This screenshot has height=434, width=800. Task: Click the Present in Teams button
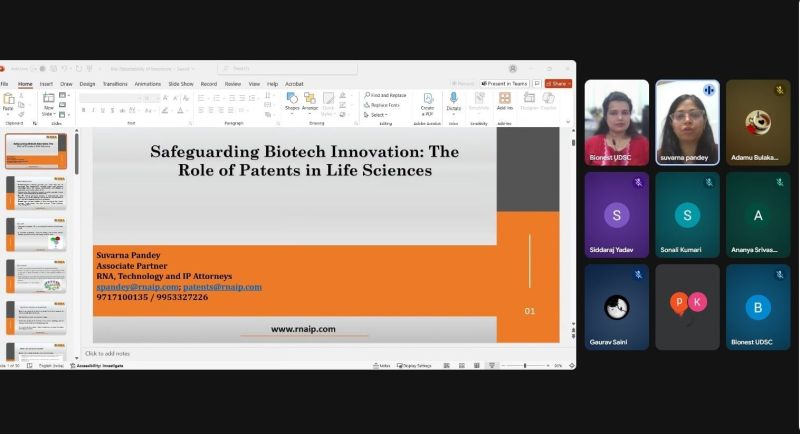coord(504,84)
